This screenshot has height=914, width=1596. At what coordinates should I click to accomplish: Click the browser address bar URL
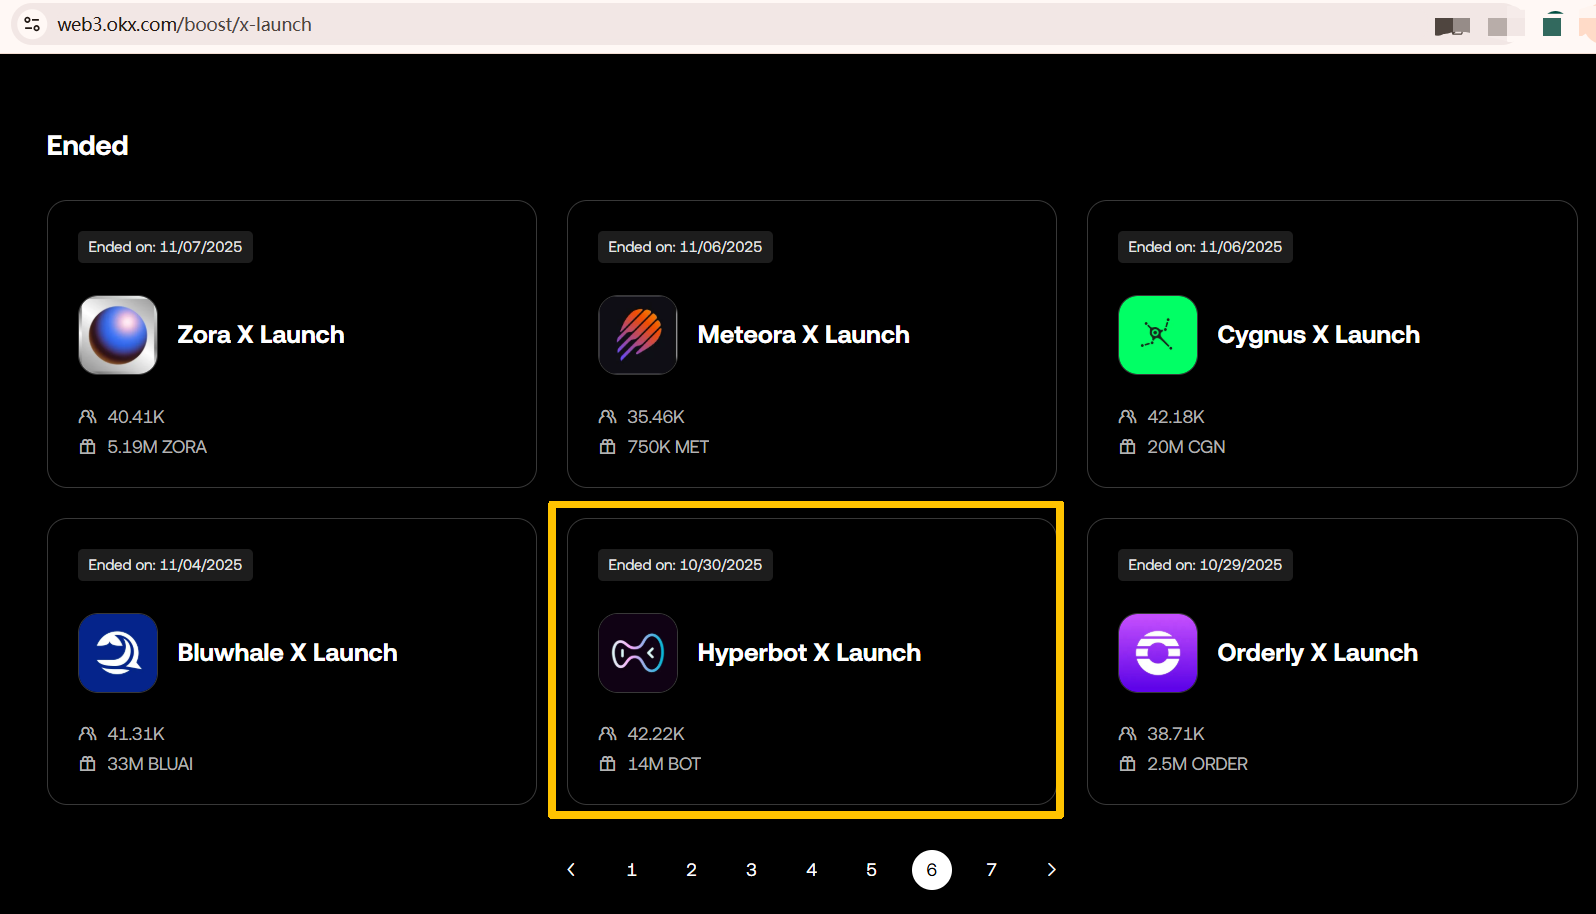184,24
